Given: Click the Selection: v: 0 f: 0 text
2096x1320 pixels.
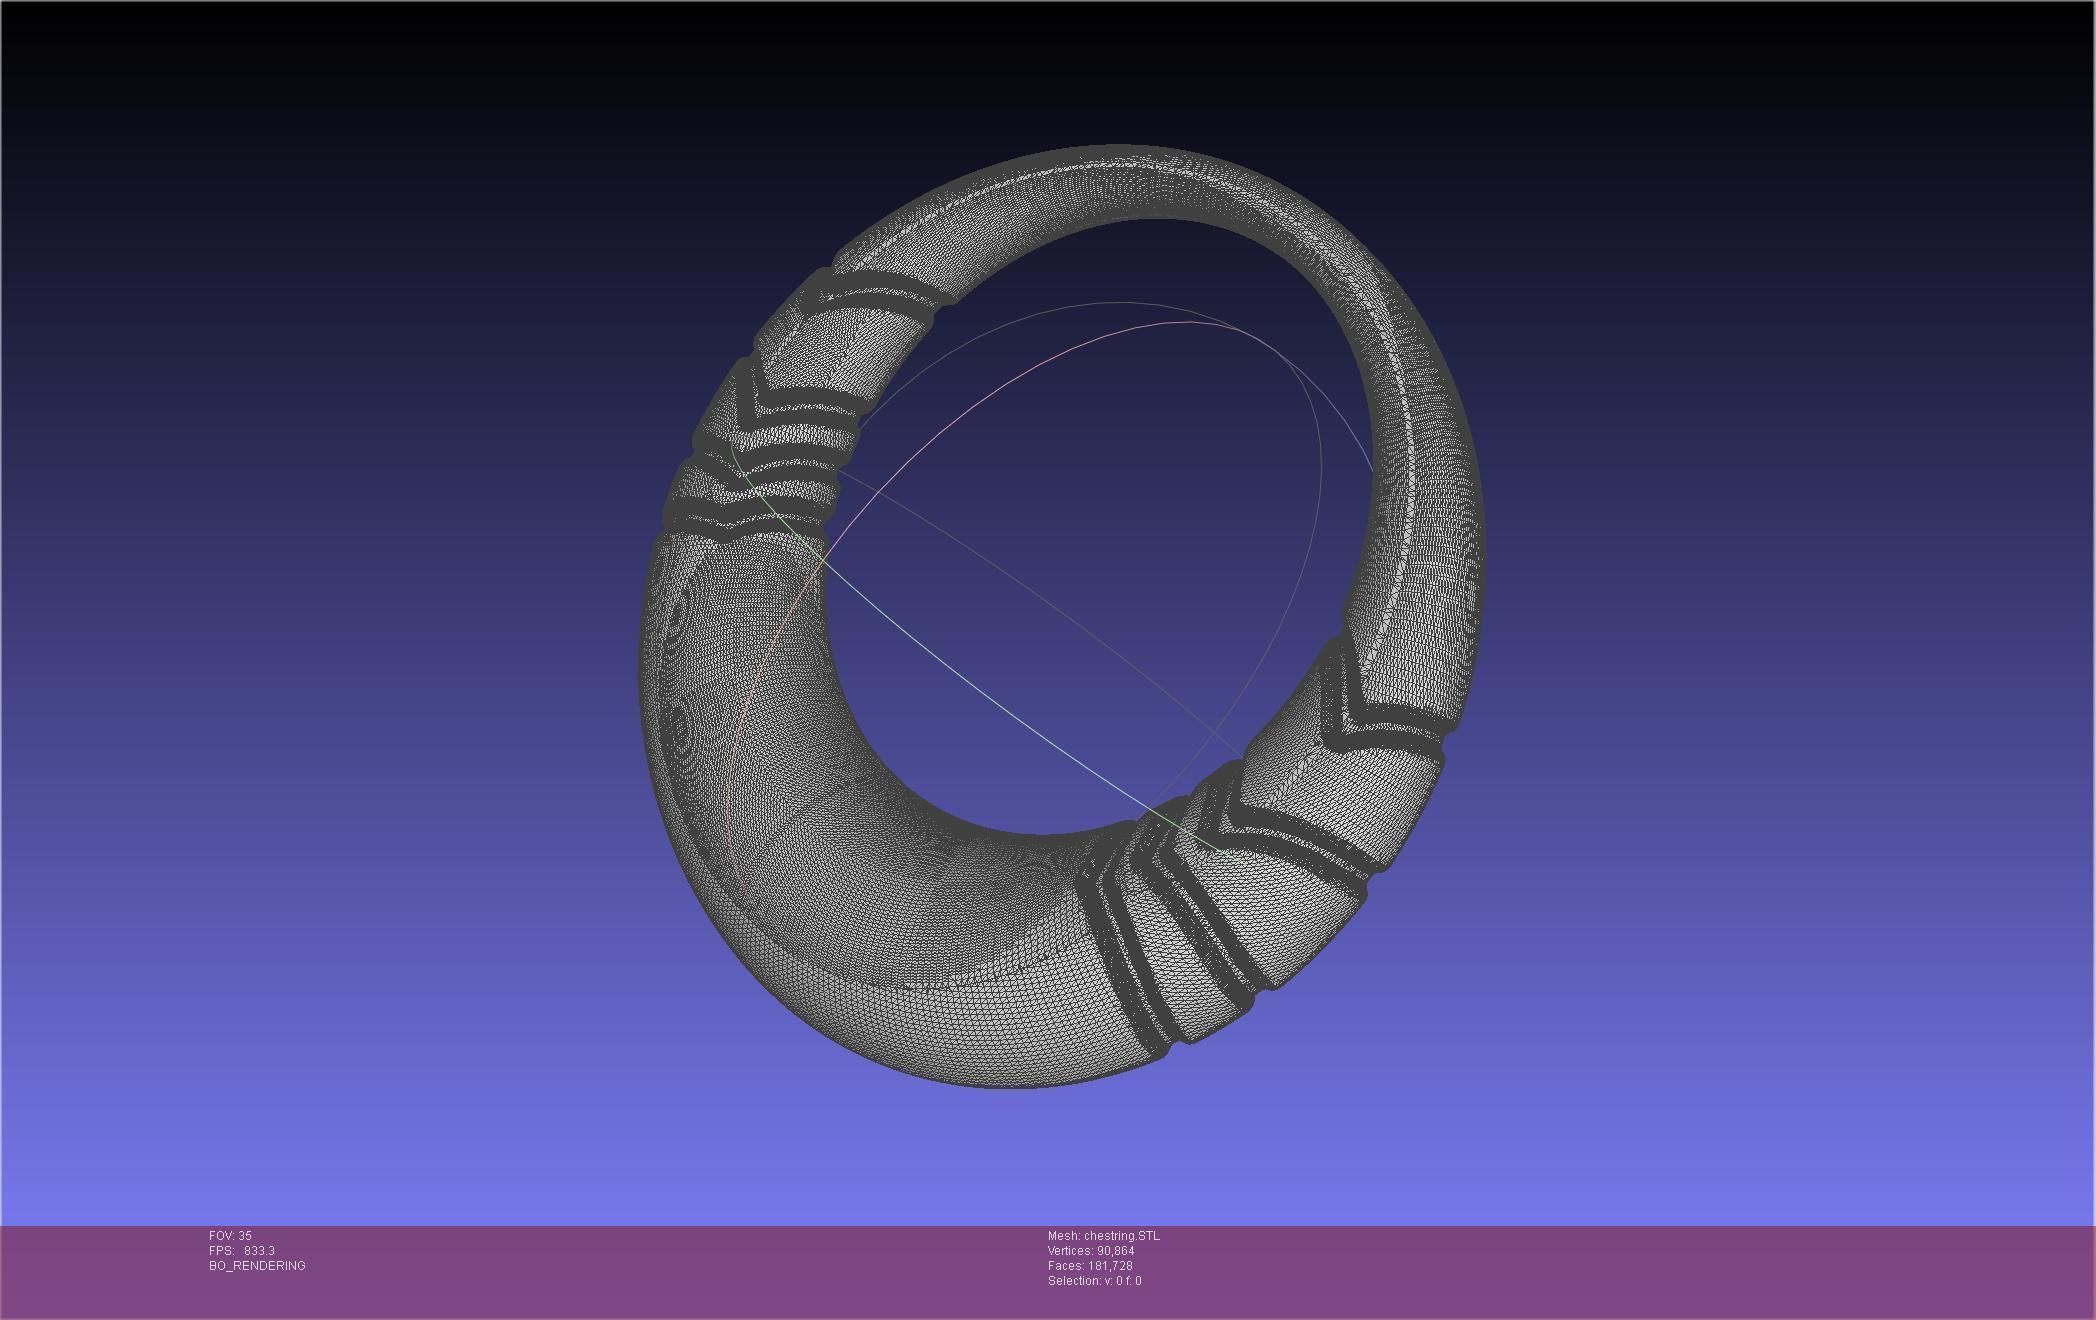Looking at the screenshot, I should point(1095,1281).
